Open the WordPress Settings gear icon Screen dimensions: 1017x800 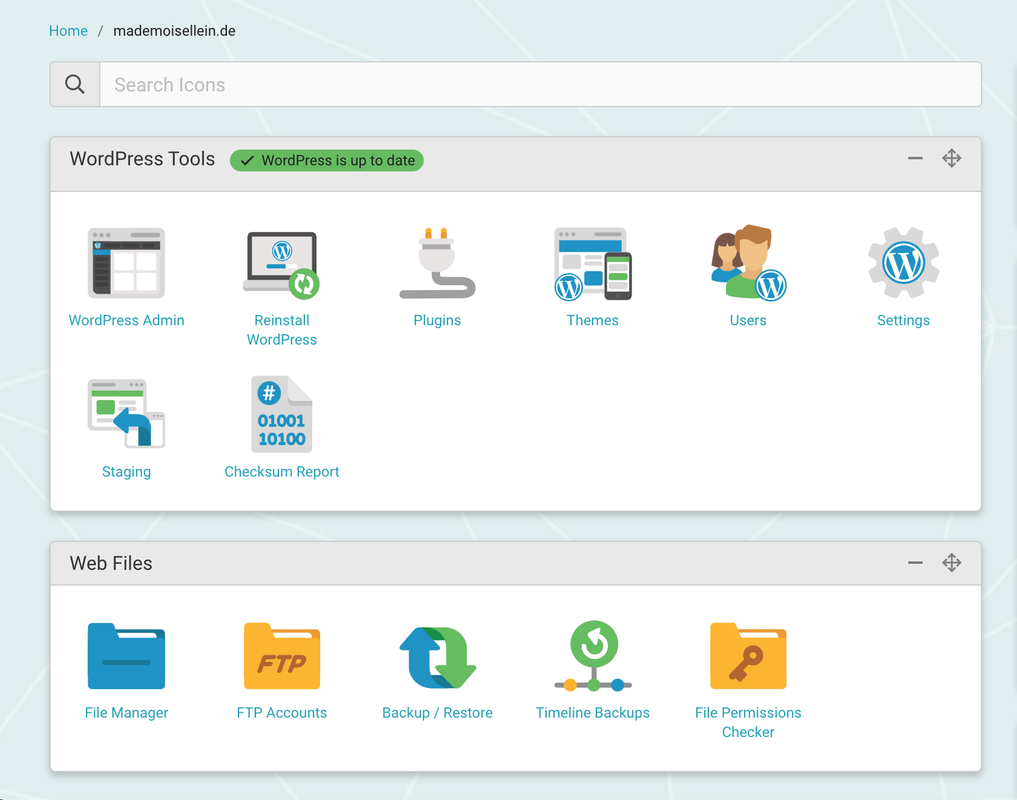pos(903,262)
